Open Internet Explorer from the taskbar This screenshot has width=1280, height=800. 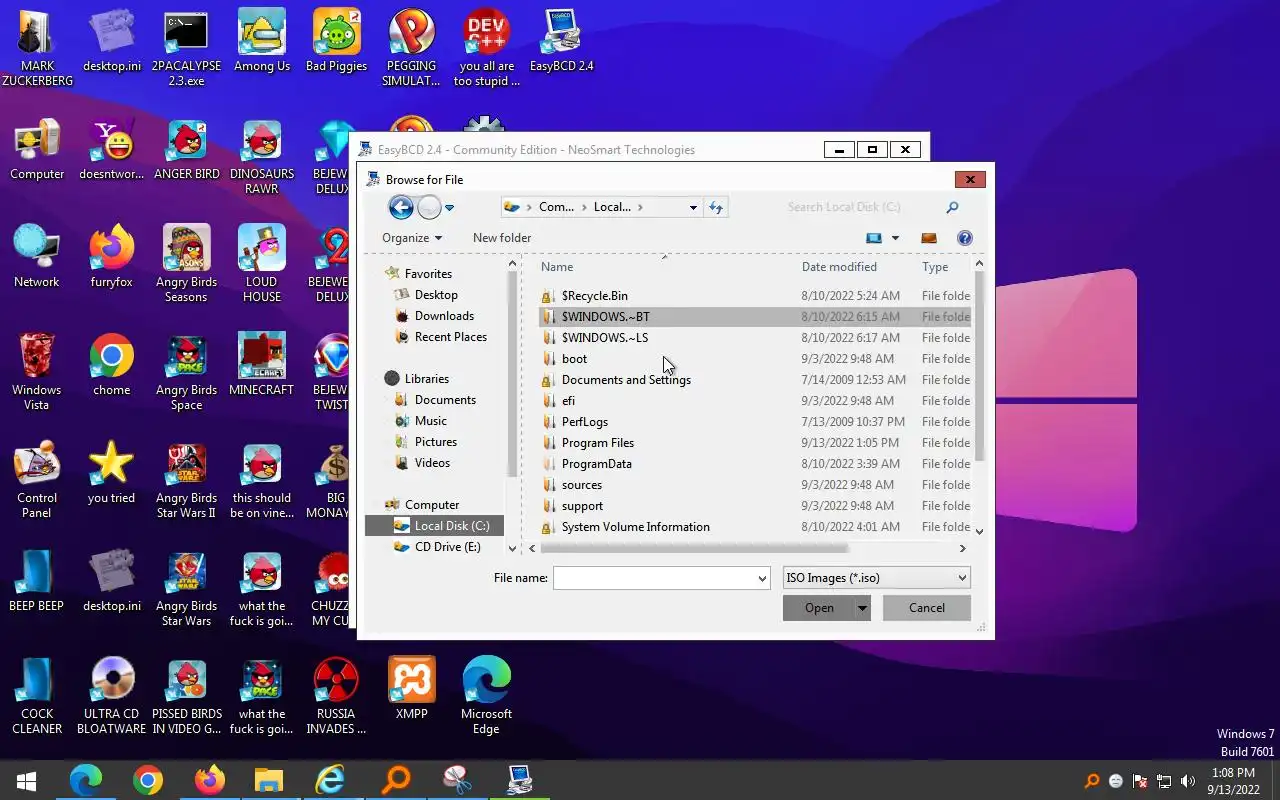click(330, 780)
